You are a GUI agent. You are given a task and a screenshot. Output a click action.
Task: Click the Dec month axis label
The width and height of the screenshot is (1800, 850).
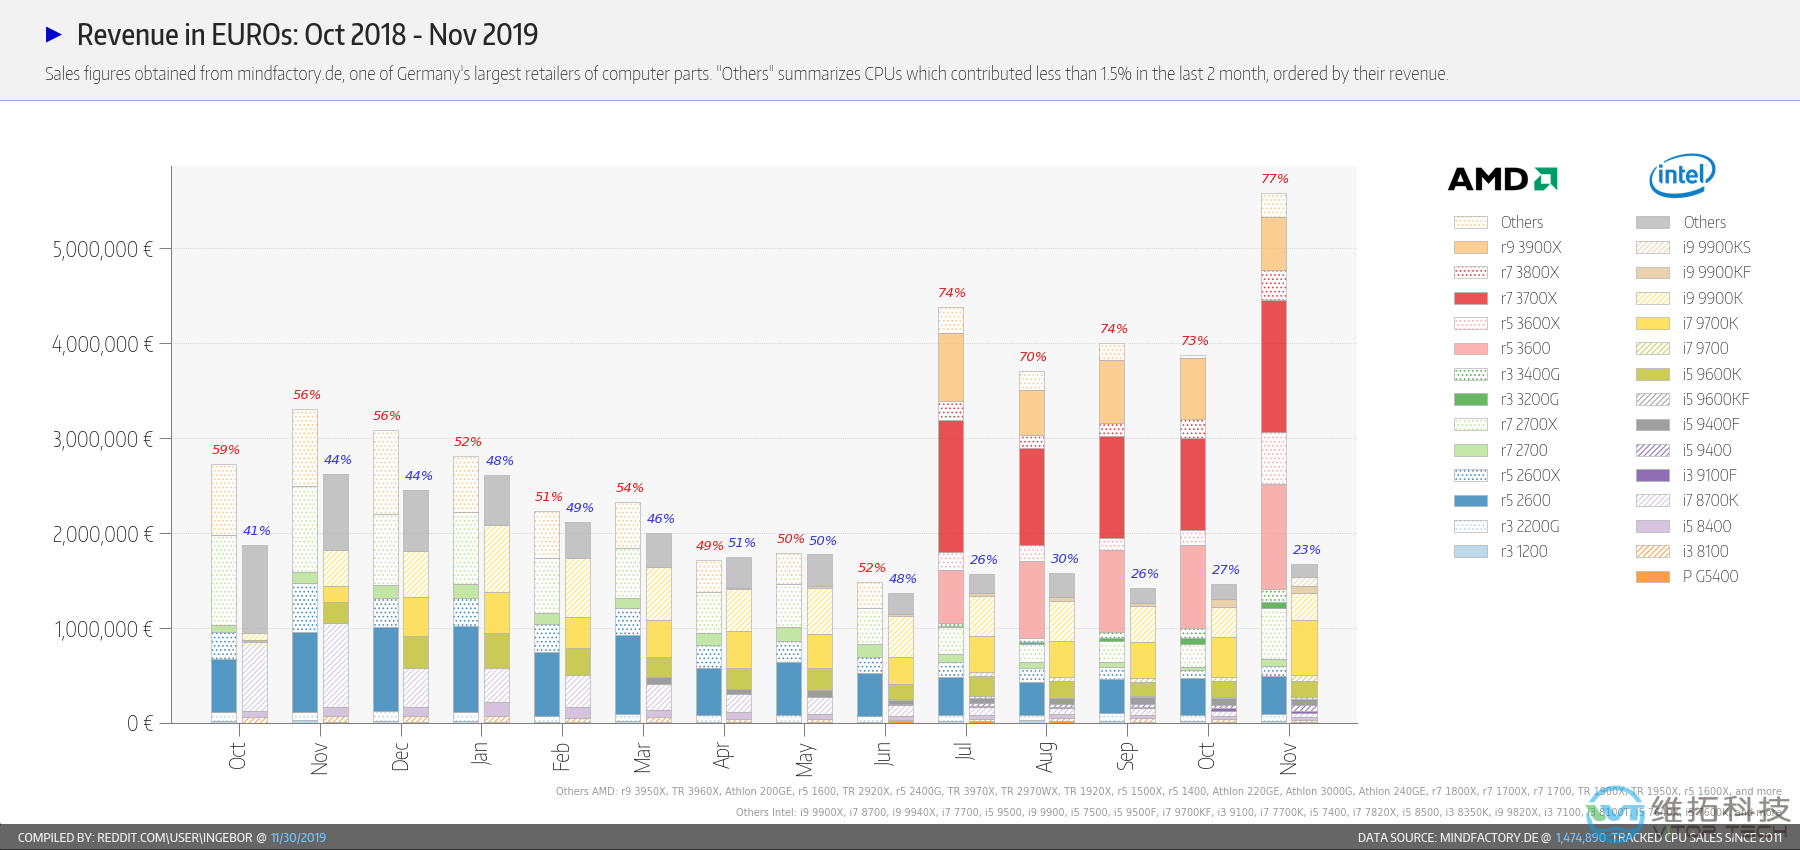click(x=400, y=756)
